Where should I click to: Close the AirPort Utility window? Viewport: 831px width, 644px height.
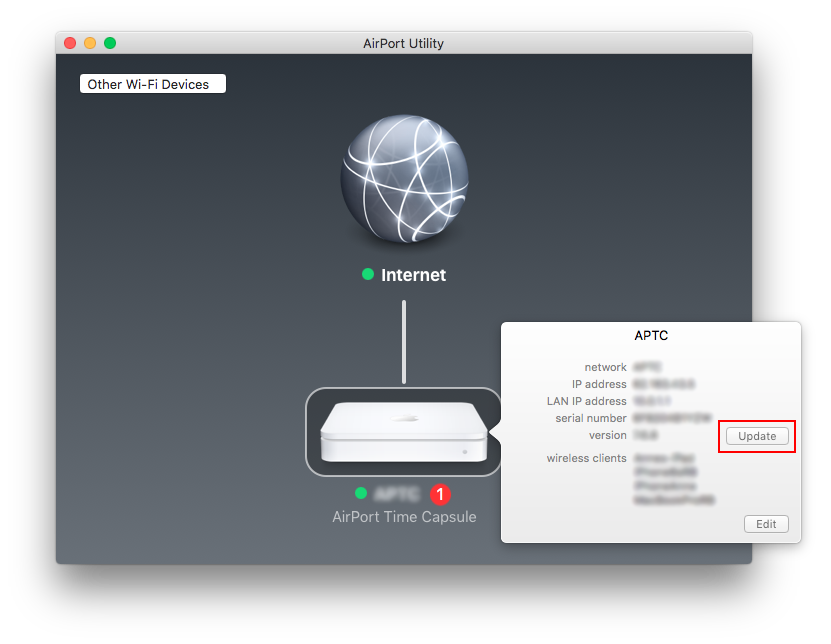tap(70, 43)
